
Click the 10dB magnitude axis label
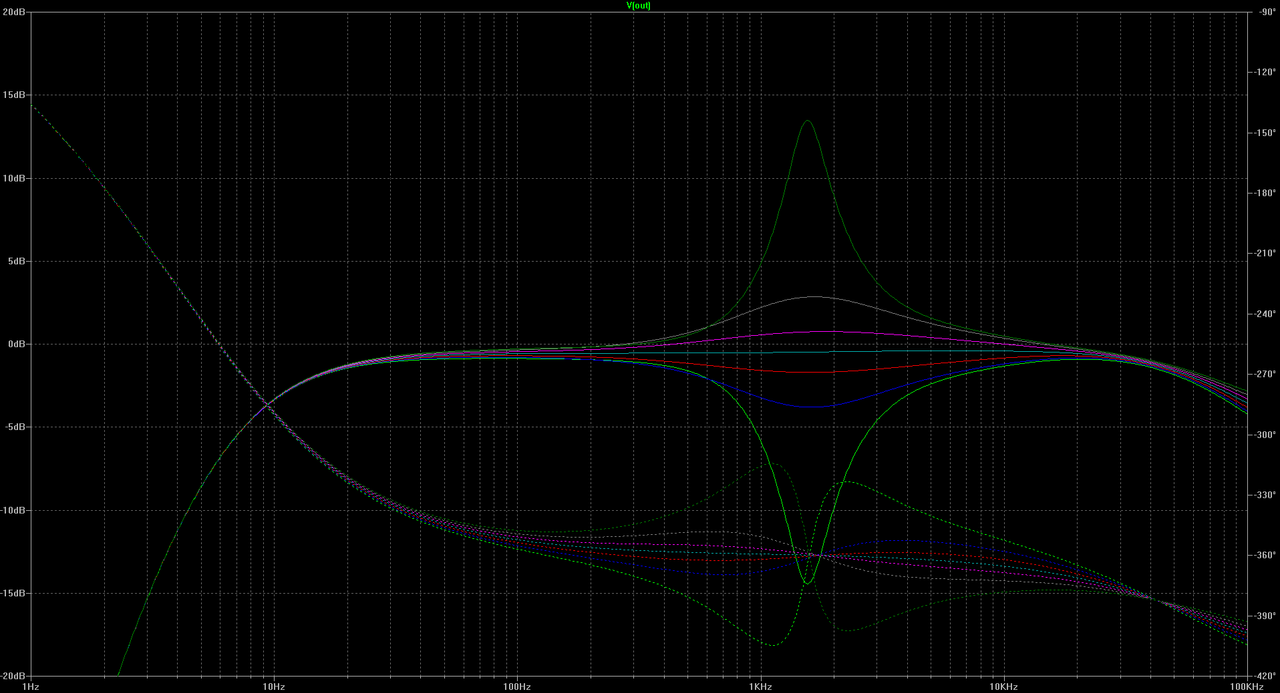[x=14, y=178]
